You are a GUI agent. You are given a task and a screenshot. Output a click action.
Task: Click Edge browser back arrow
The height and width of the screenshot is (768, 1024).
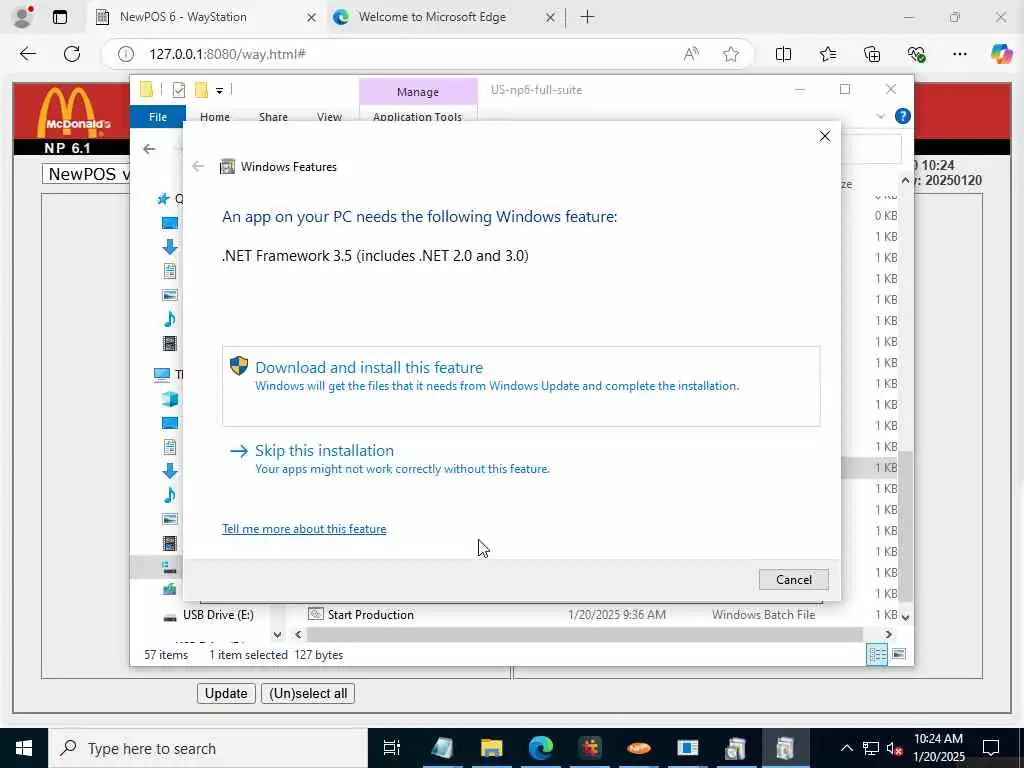click(x=28, y=54)
